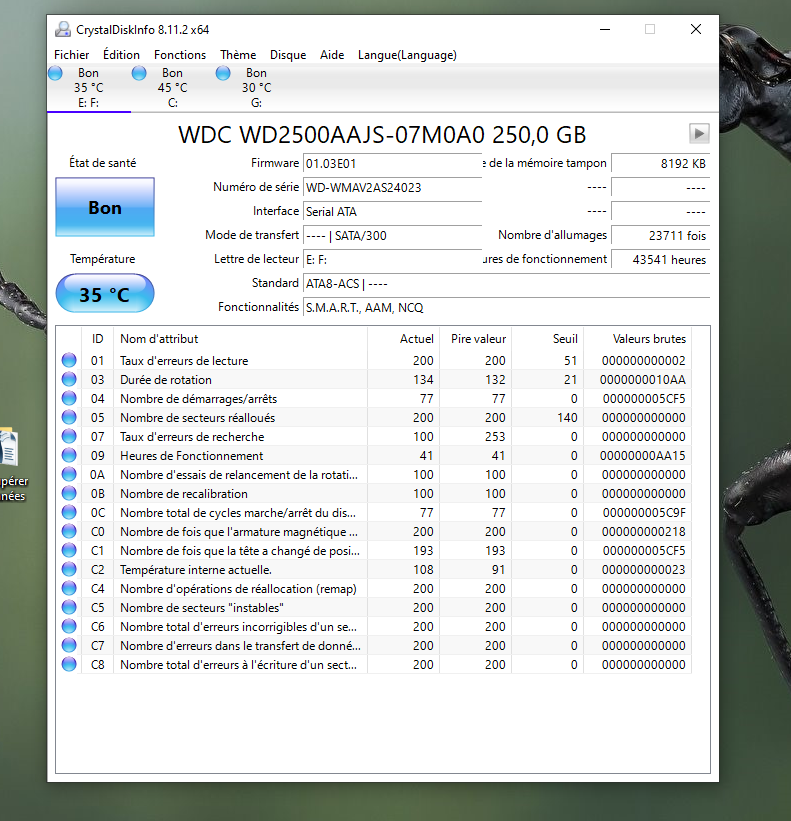791x821 pixels.
Task: Select the Taux d'erreurs de lecture row
Action: 374,360
